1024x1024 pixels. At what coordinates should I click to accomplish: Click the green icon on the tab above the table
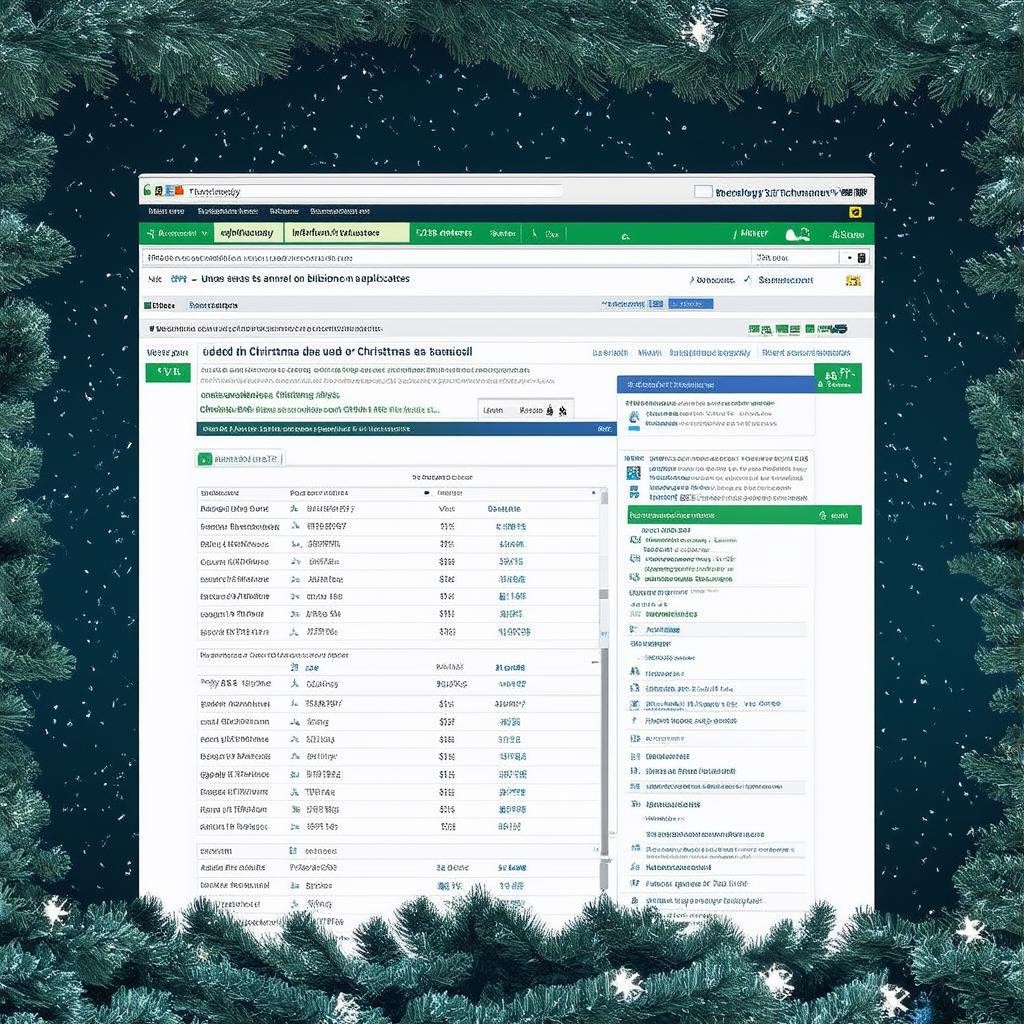coord(205,459)
